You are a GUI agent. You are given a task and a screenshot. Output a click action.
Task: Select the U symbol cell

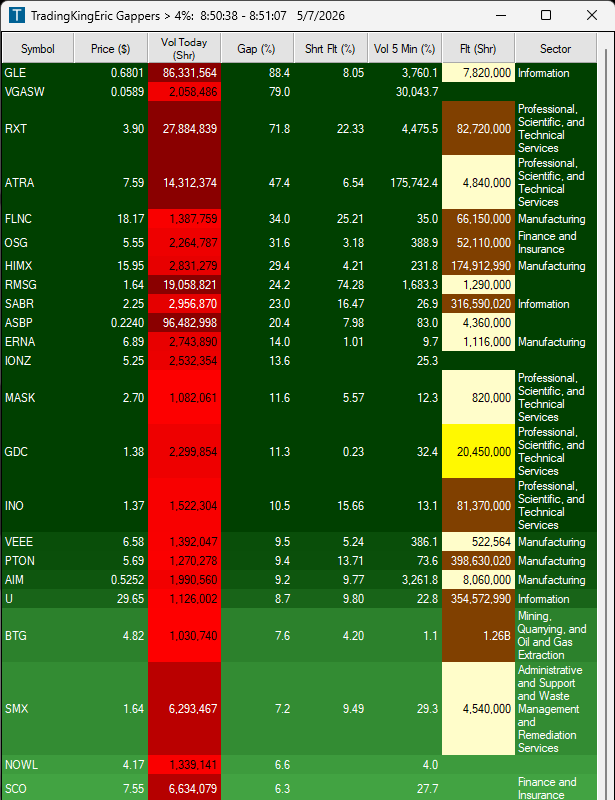[x=38, y=598]
